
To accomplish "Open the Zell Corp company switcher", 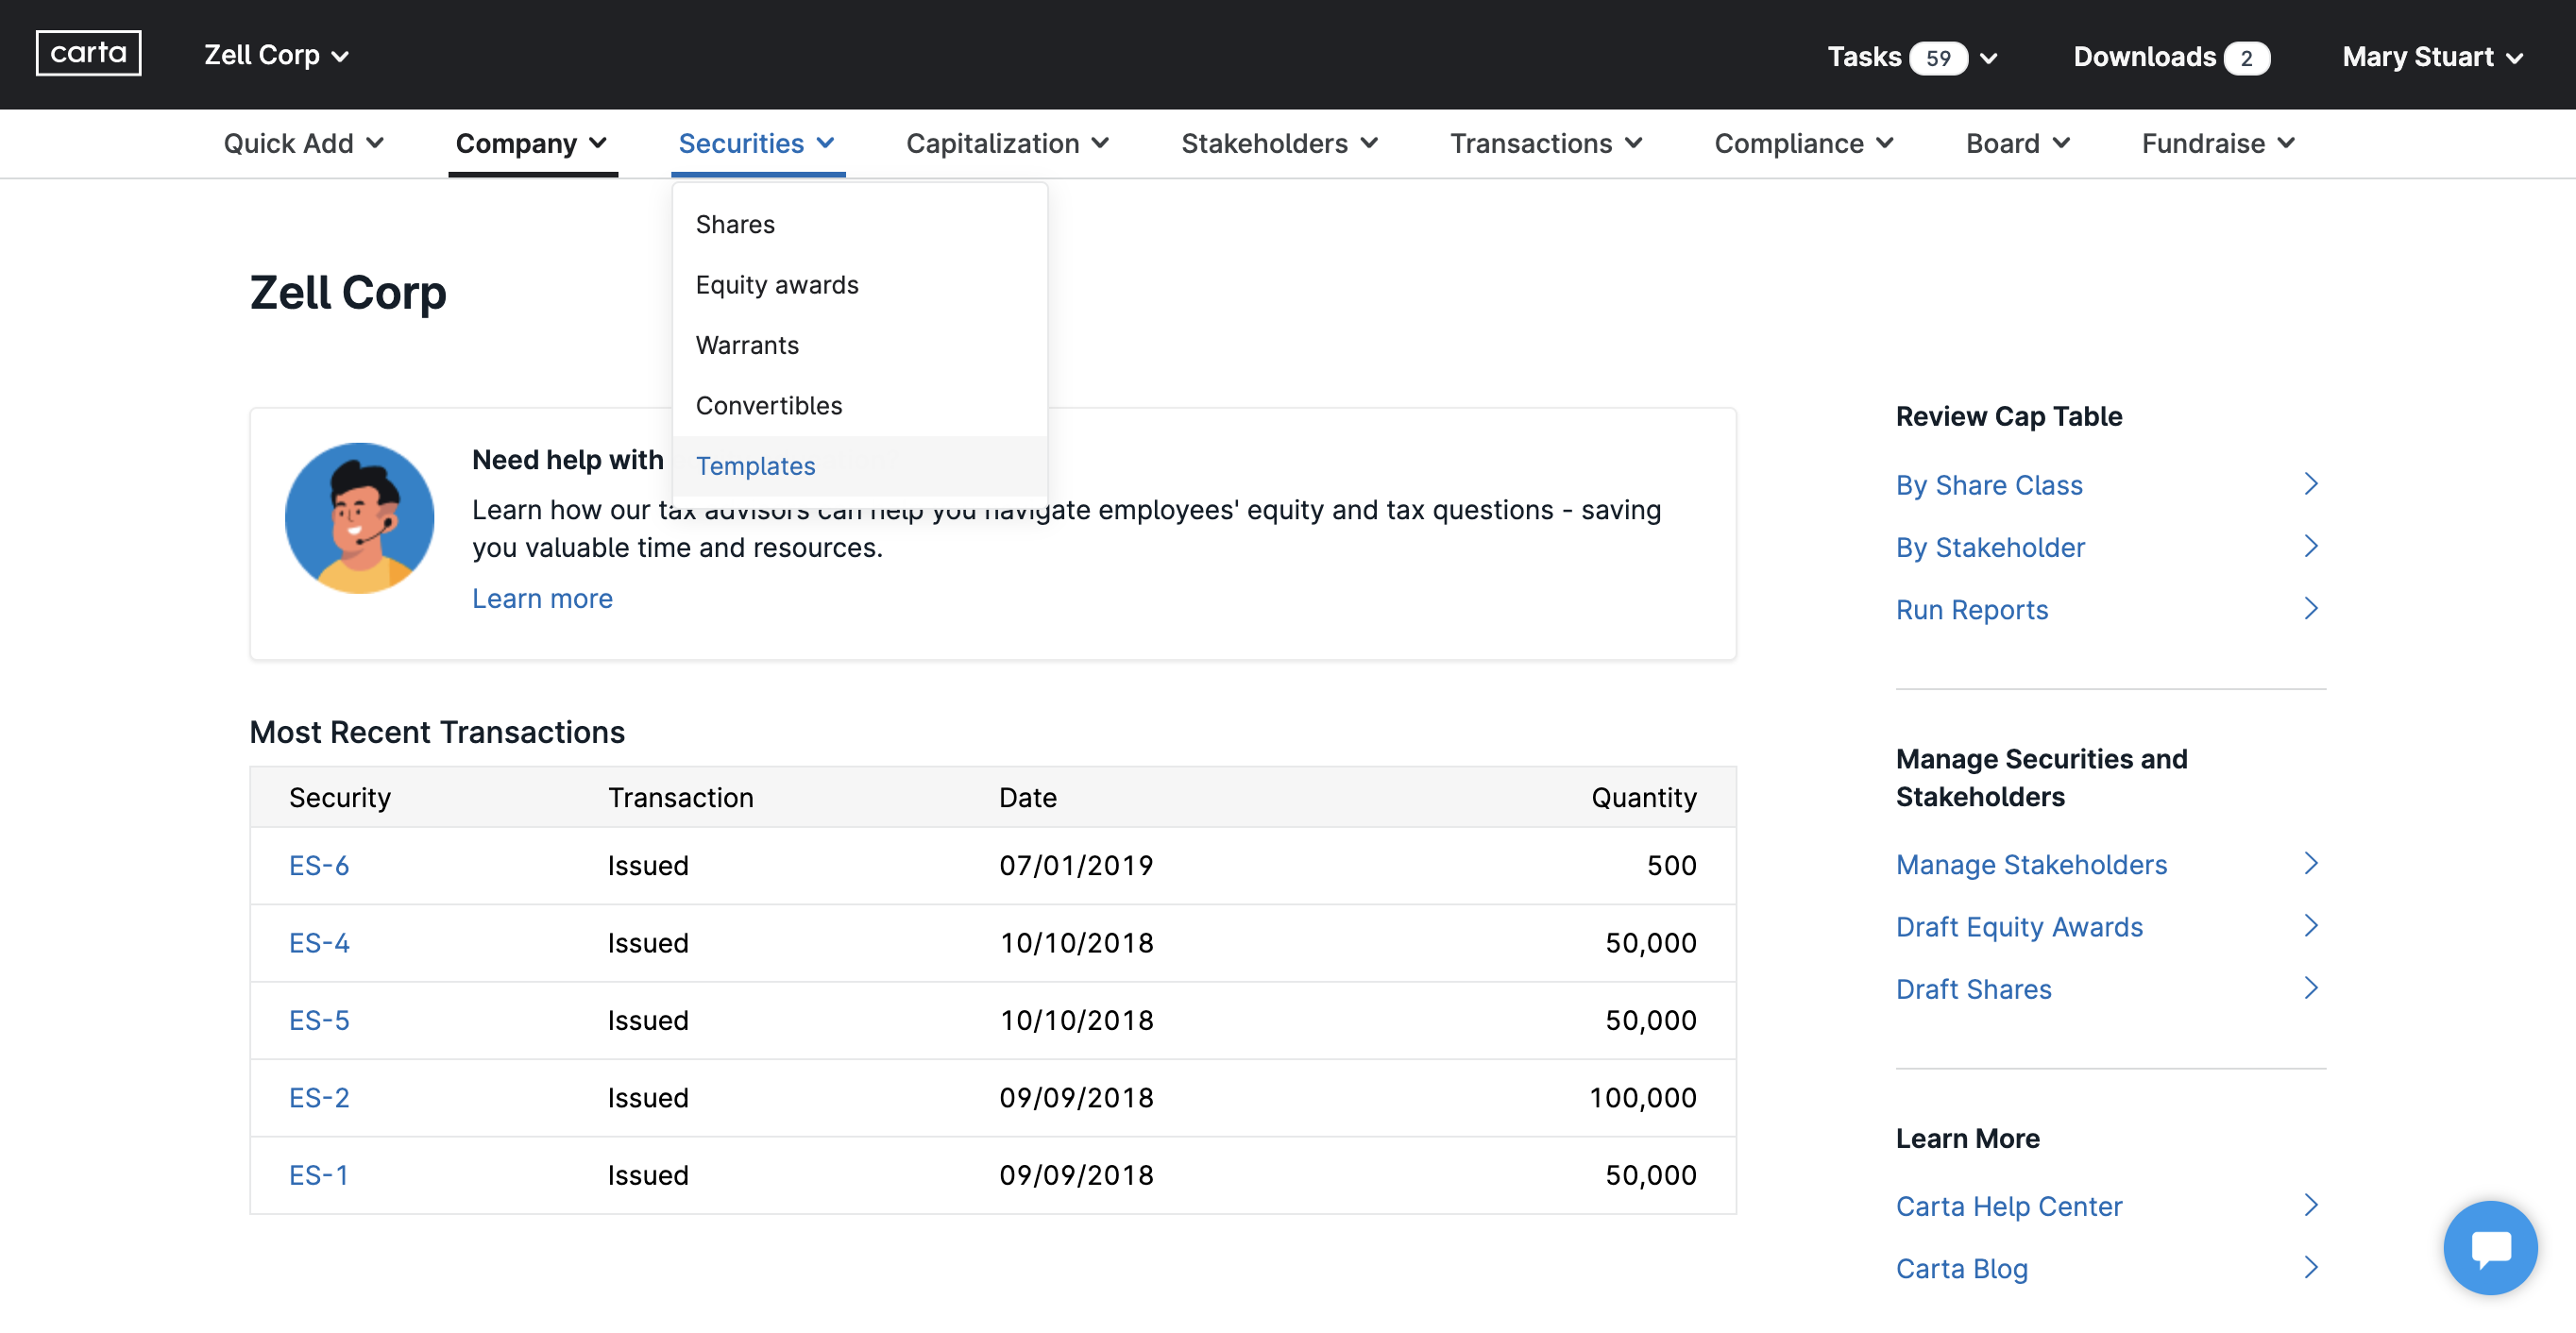I will [x=276, y=55].
